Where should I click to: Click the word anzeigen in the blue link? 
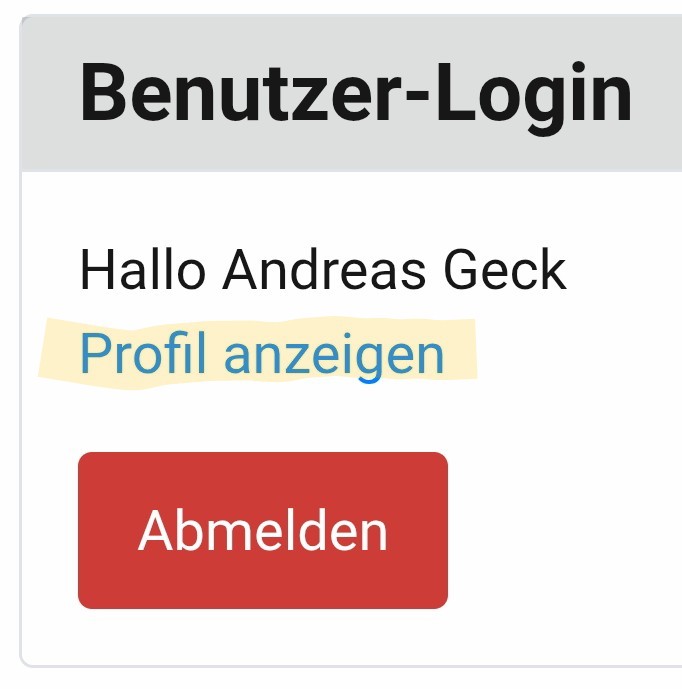pyautogui.click(x=334, y=358)
